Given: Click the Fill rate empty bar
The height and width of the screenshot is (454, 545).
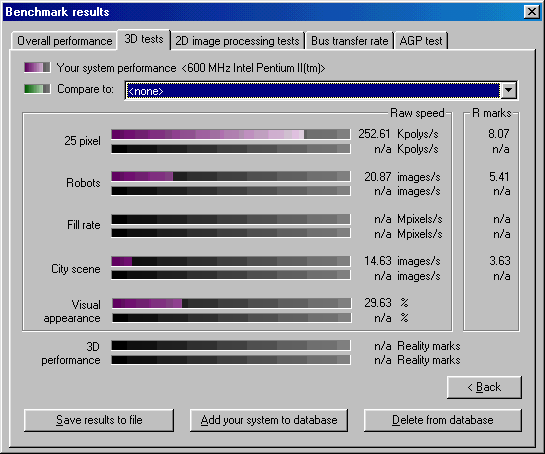Looking at the screenshot, I should (231, 219).
